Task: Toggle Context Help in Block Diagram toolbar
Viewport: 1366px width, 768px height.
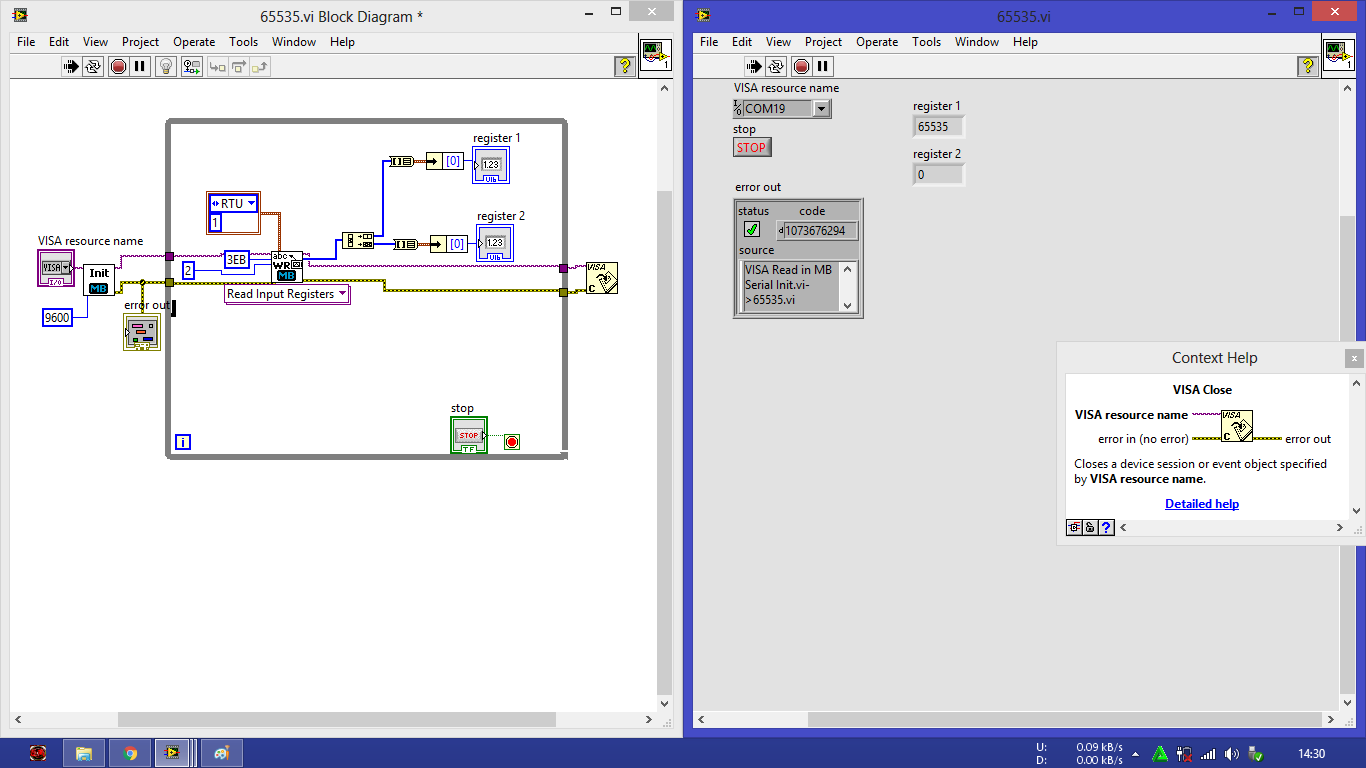Action: point(625,66)
